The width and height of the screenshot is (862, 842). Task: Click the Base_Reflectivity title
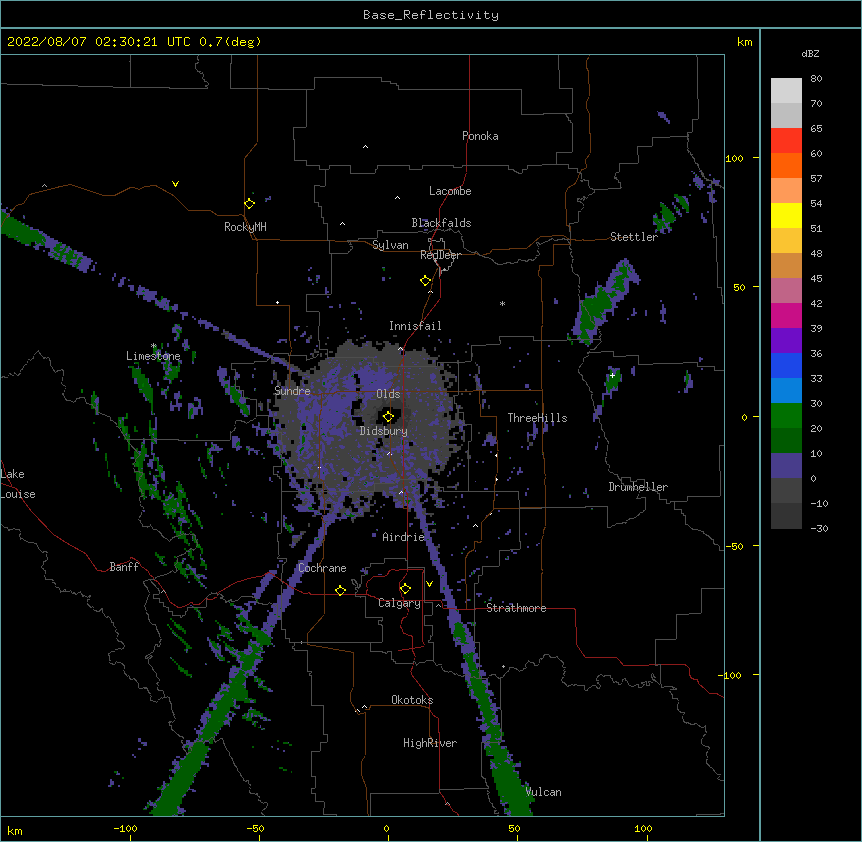pos(431,15)
